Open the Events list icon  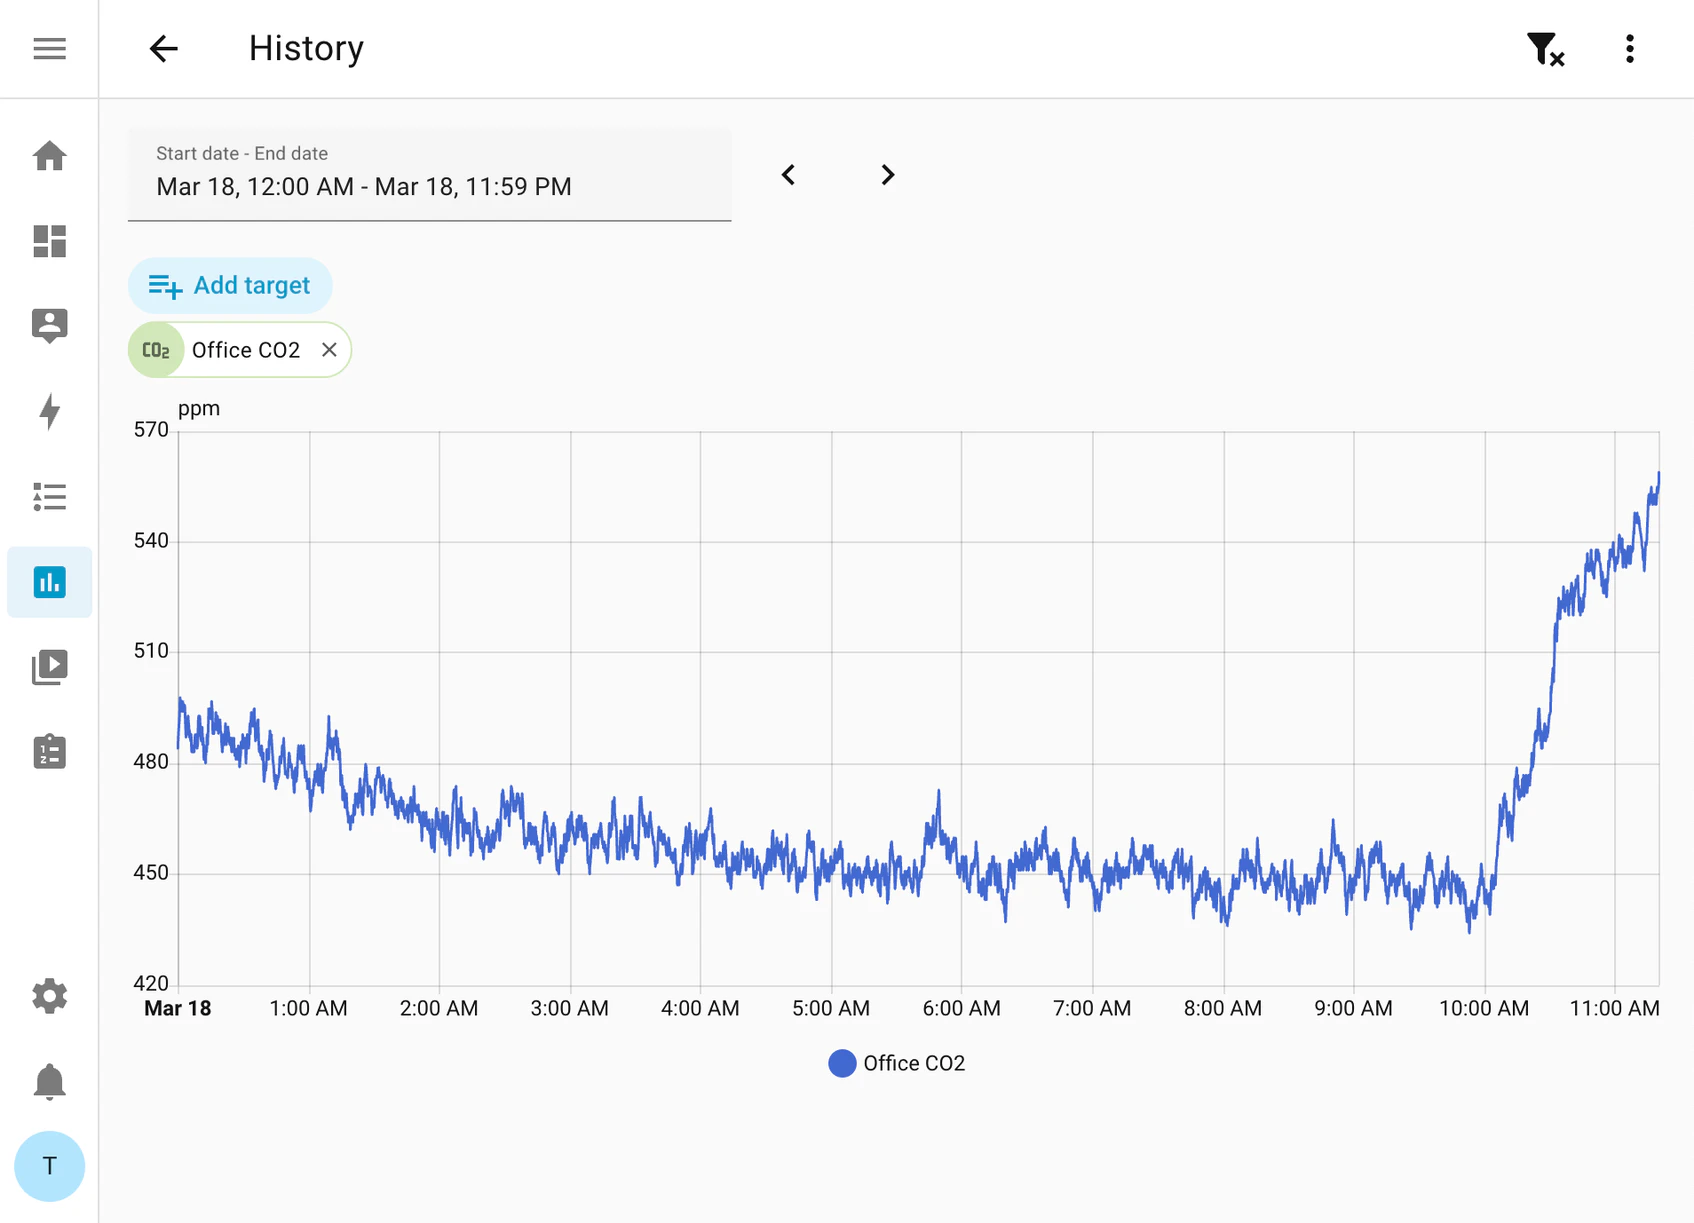coord(49,497)
